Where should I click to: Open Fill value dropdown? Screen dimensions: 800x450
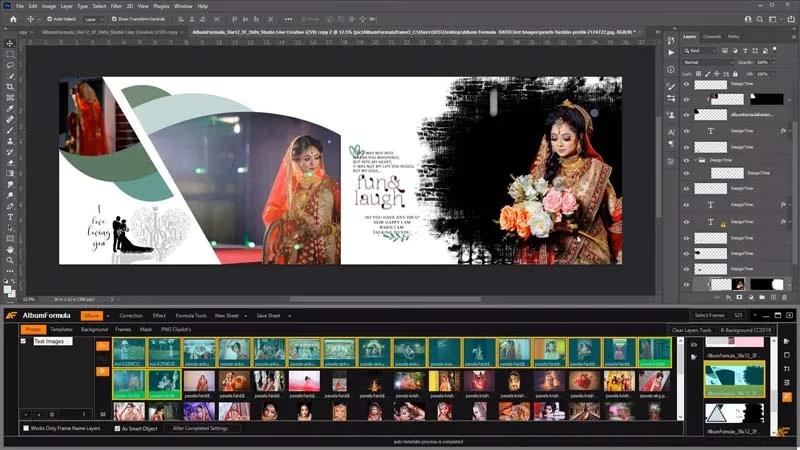click(x=773, y=74)
